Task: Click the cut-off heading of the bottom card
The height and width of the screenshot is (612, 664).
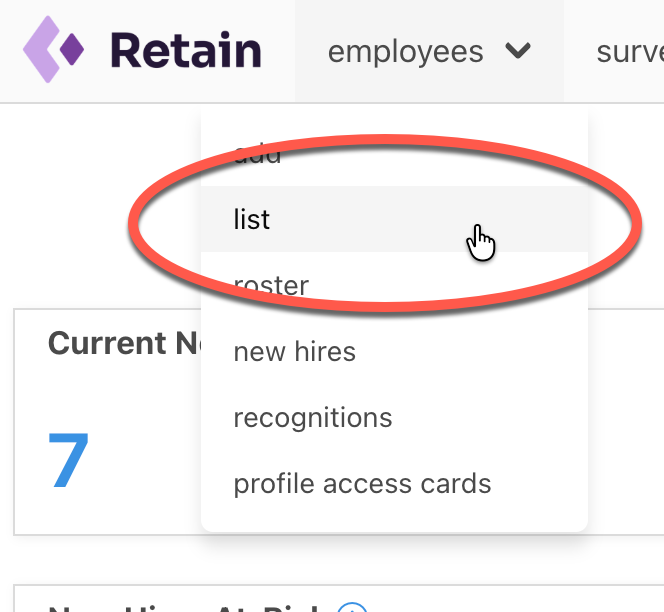Action: pos(184,609)
